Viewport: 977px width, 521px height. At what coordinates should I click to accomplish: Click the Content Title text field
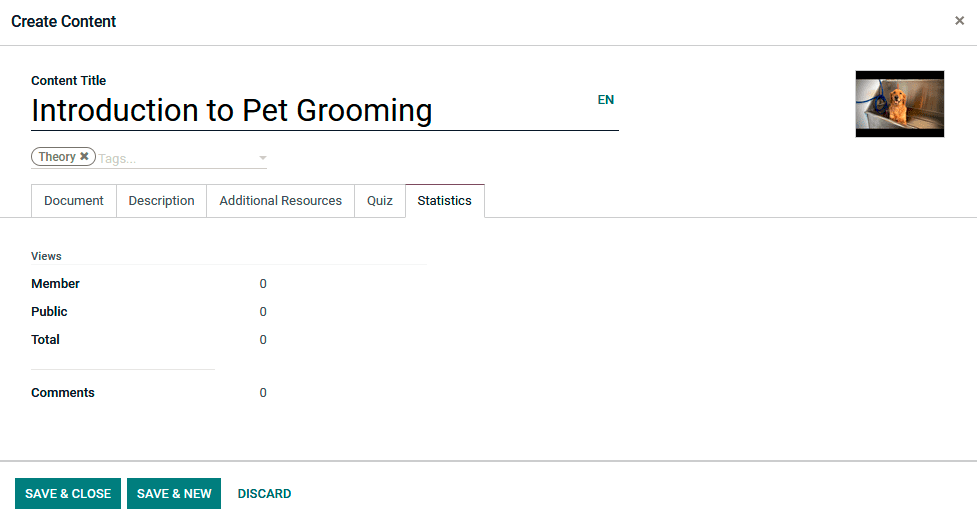[x=300, y=111]
